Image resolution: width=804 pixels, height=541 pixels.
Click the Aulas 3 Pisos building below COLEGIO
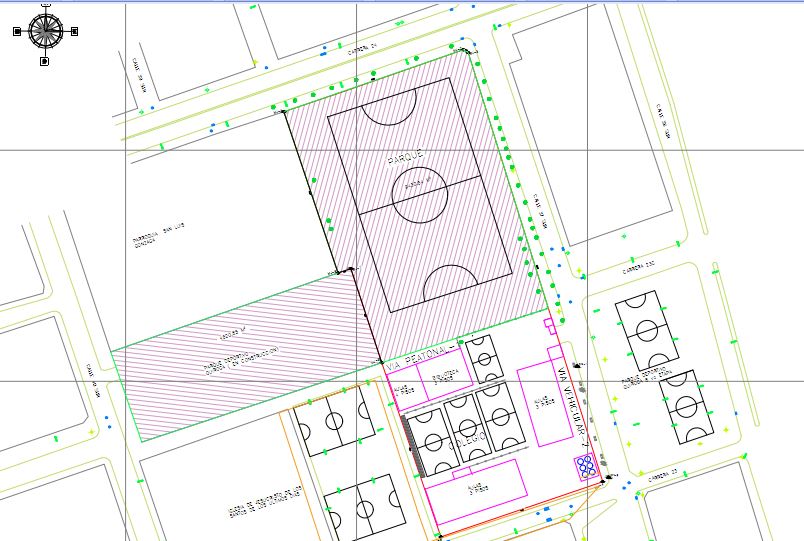point(475,490)
